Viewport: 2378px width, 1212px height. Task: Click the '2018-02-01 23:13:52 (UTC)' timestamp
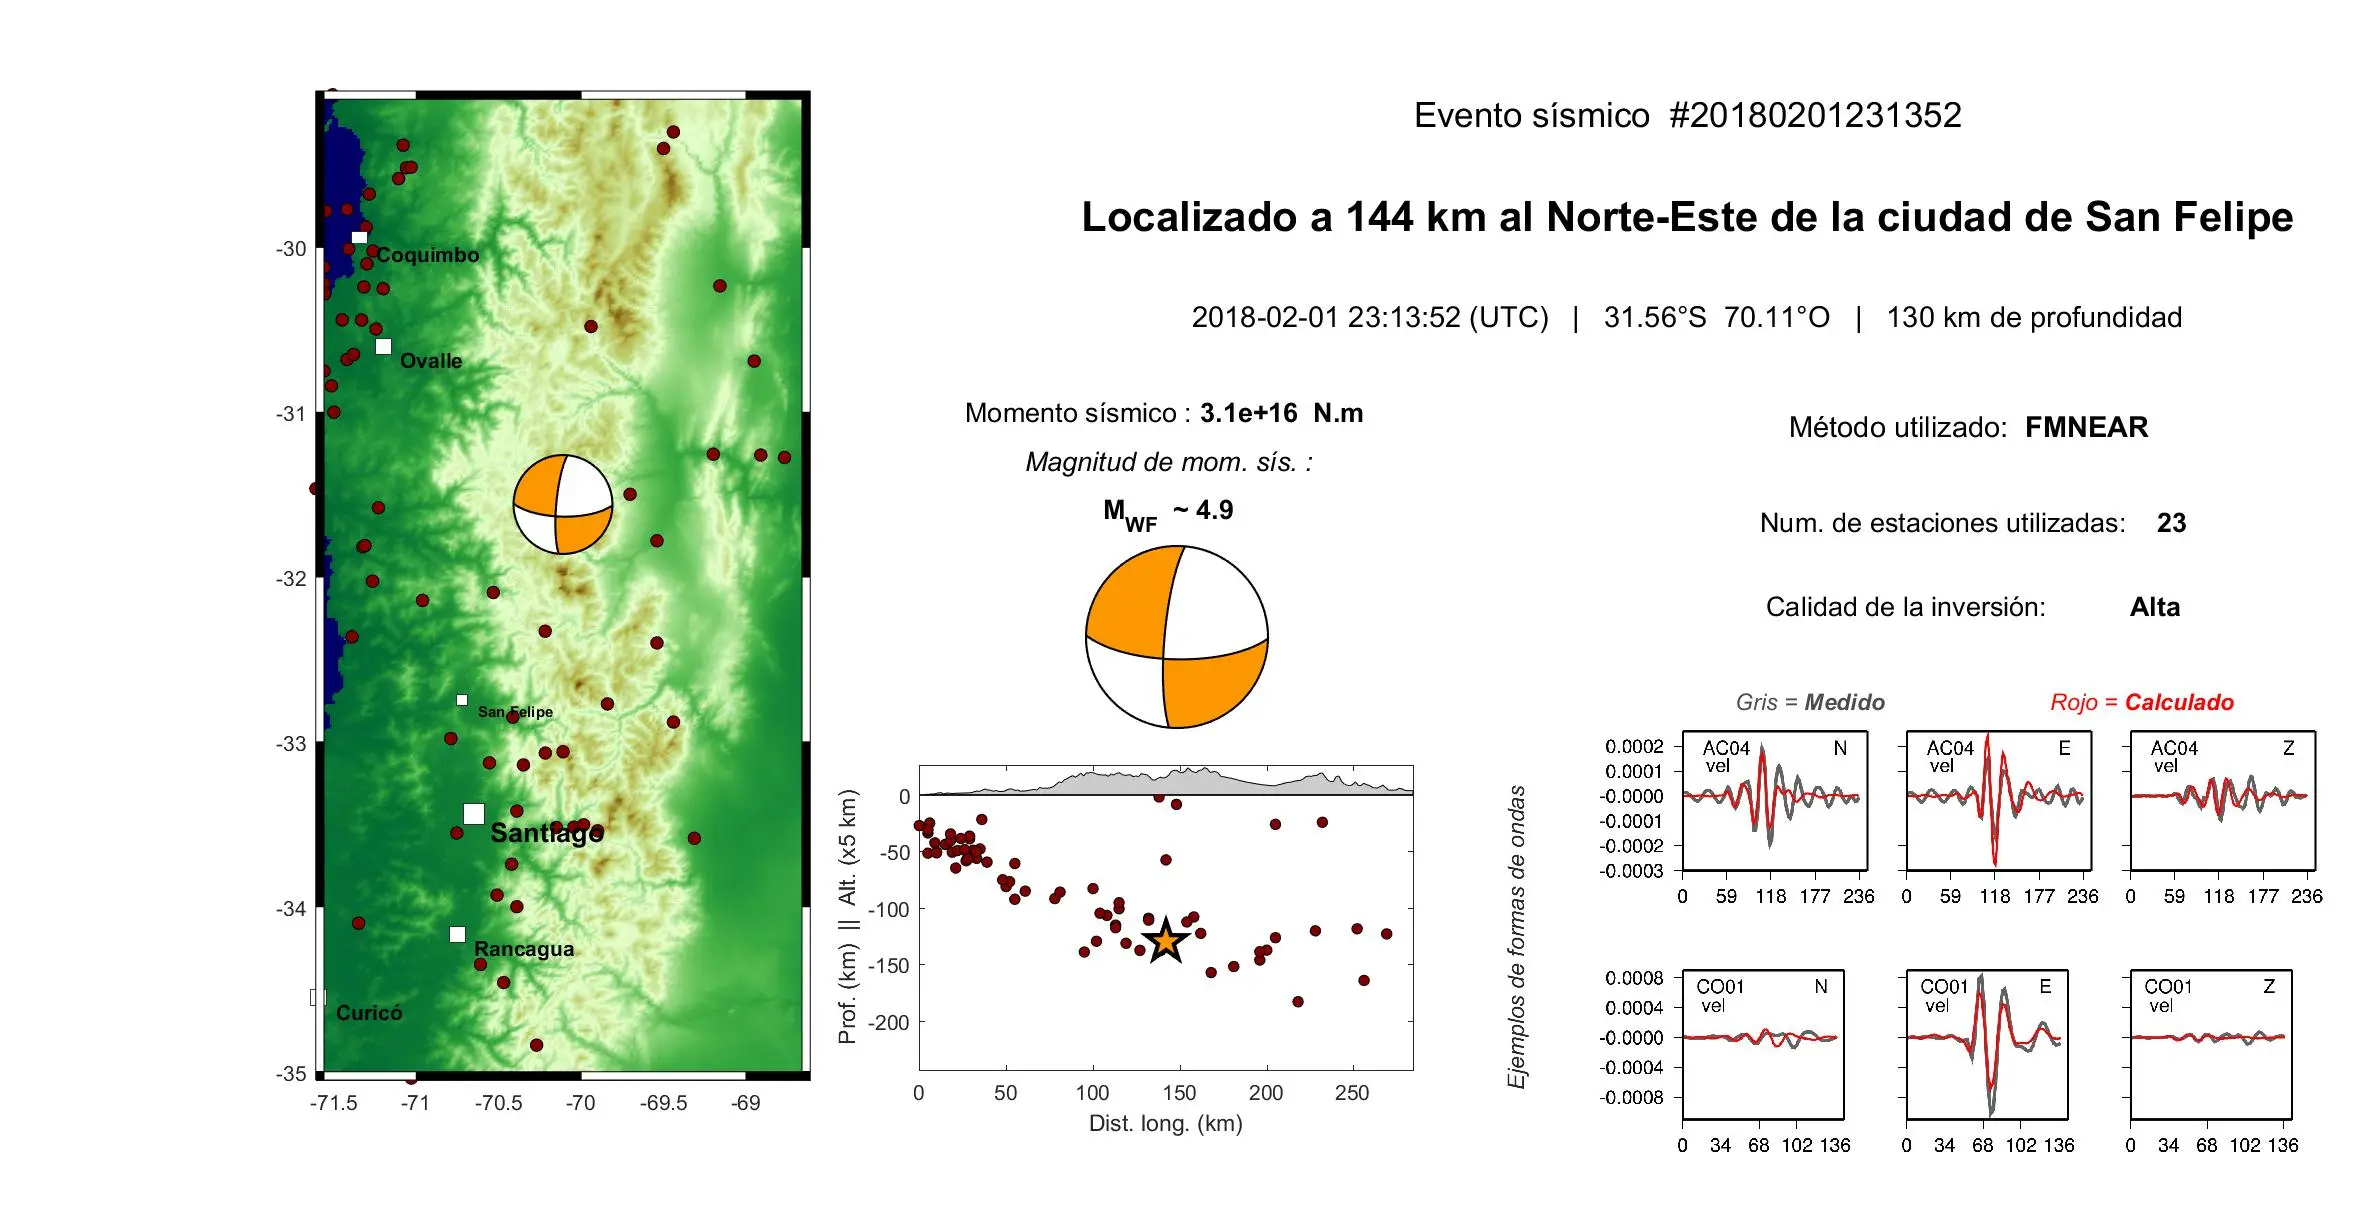pos(1370,317)
